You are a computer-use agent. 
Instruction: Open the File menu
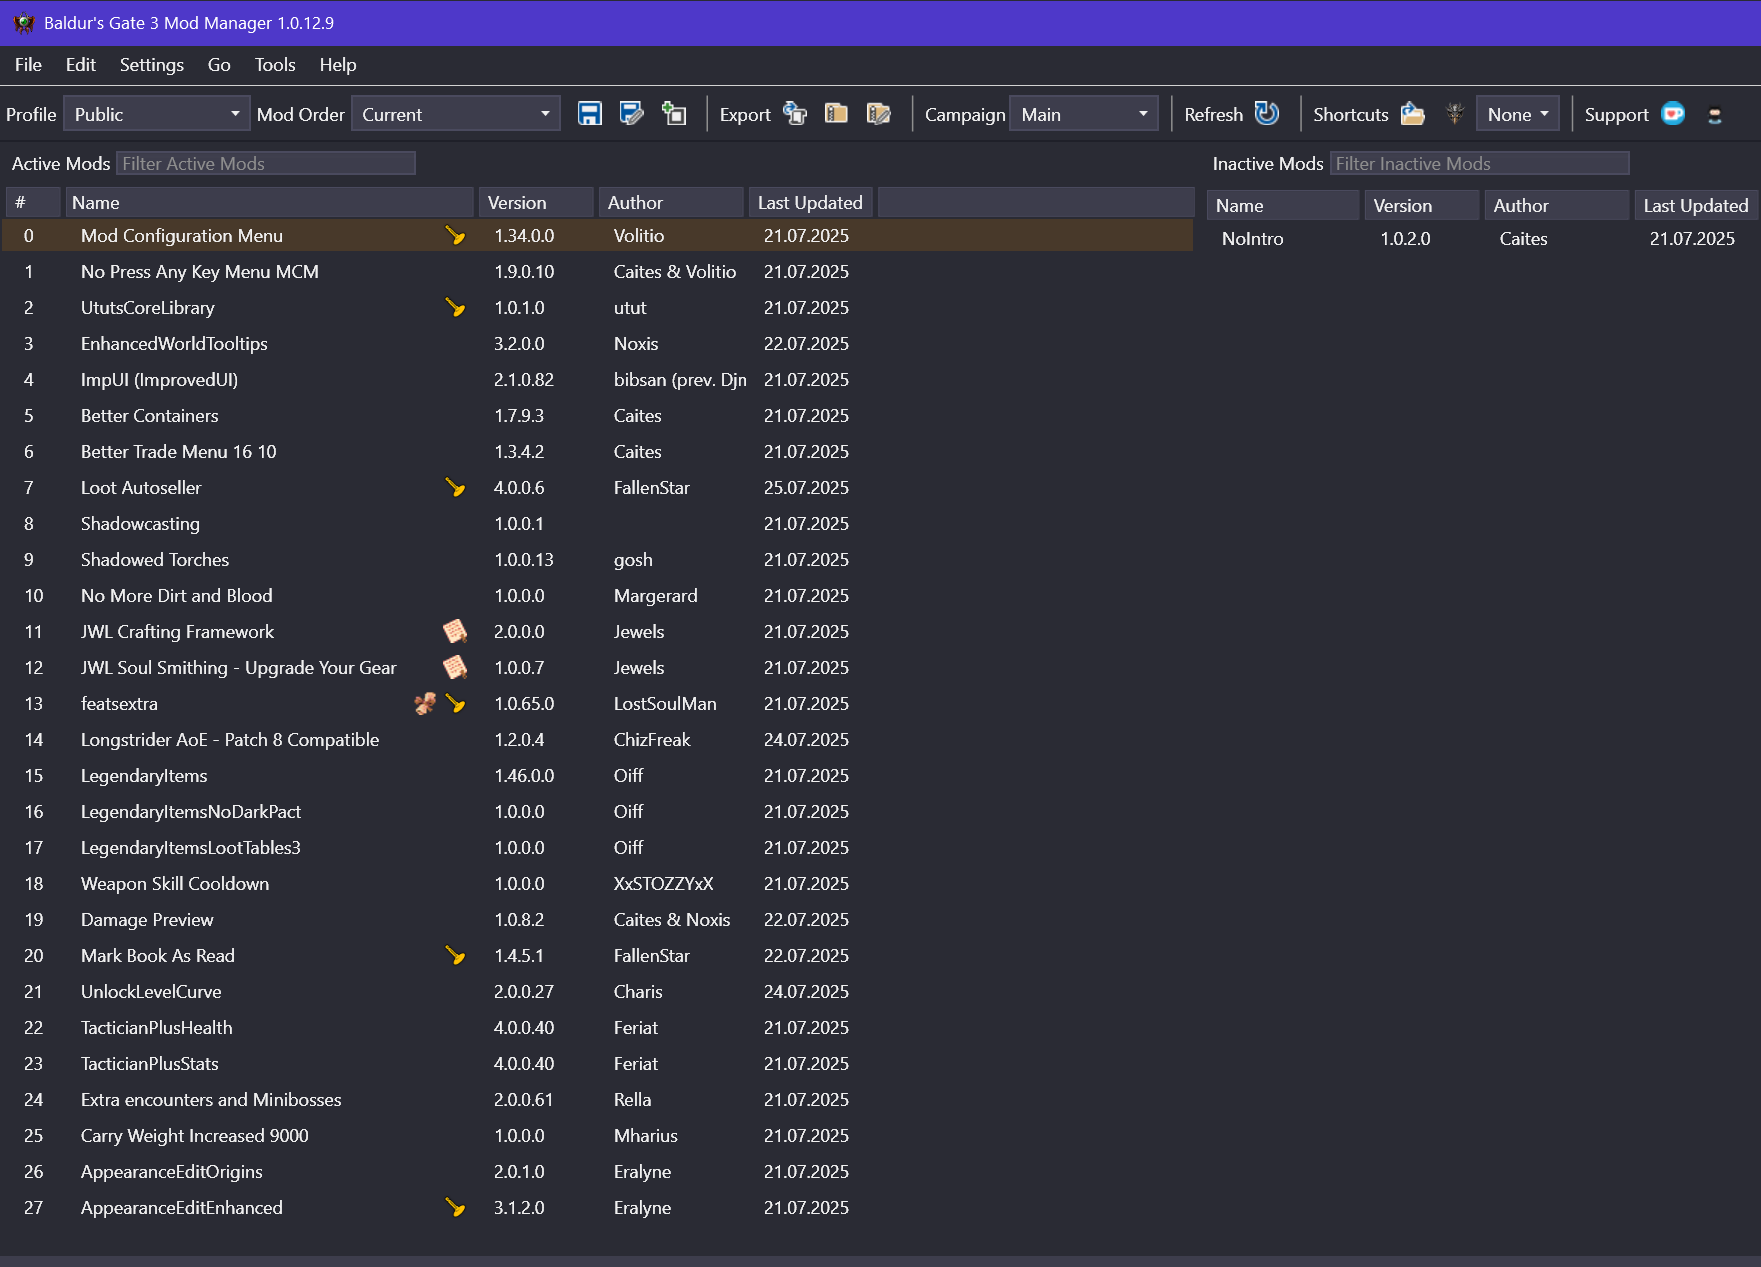click(x=28, y=65)
